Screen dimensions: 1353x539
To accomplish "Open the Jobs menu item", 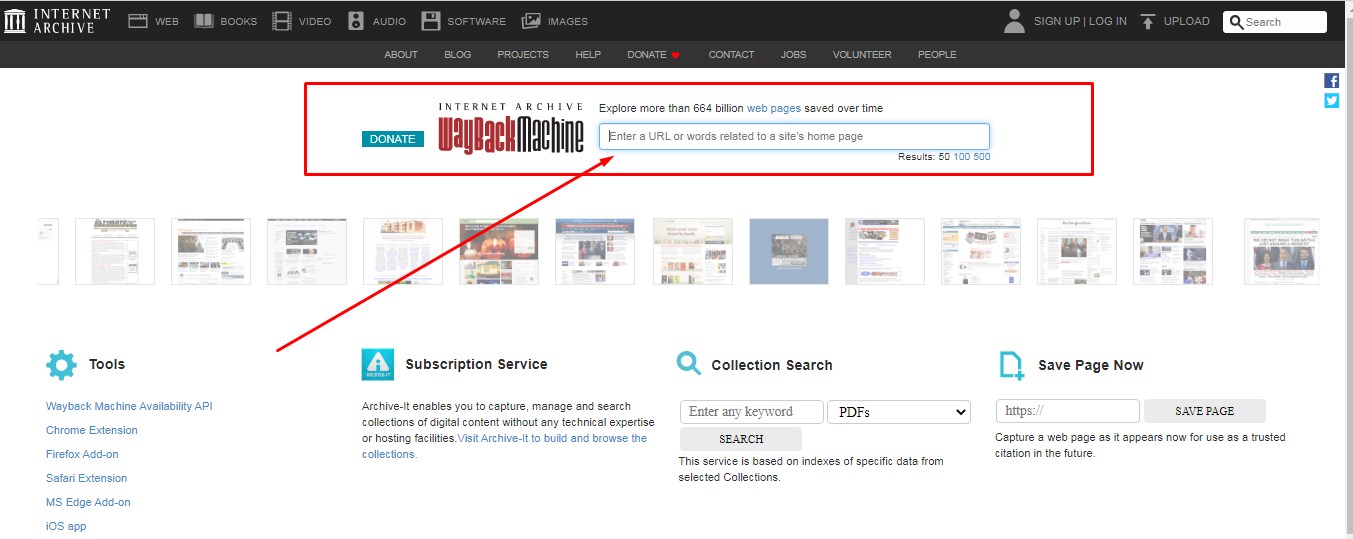I will (x=793, y=55).
